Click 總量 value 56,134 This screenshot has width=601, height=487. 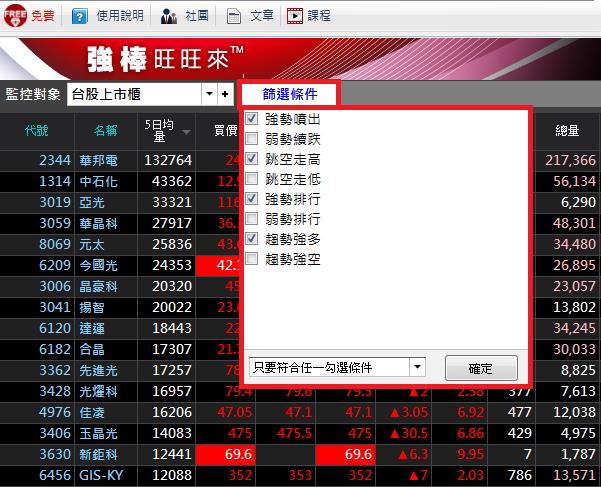point(574,181)
